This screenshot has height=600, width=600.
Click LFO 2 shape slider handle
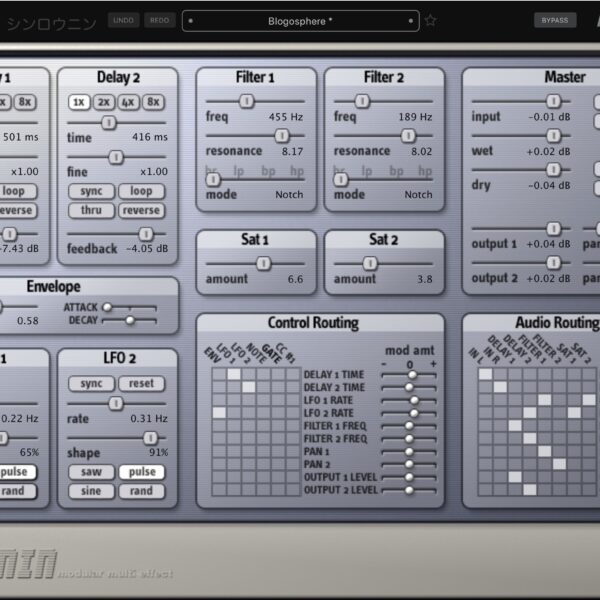pyautogui.click(x=150, y=438)
